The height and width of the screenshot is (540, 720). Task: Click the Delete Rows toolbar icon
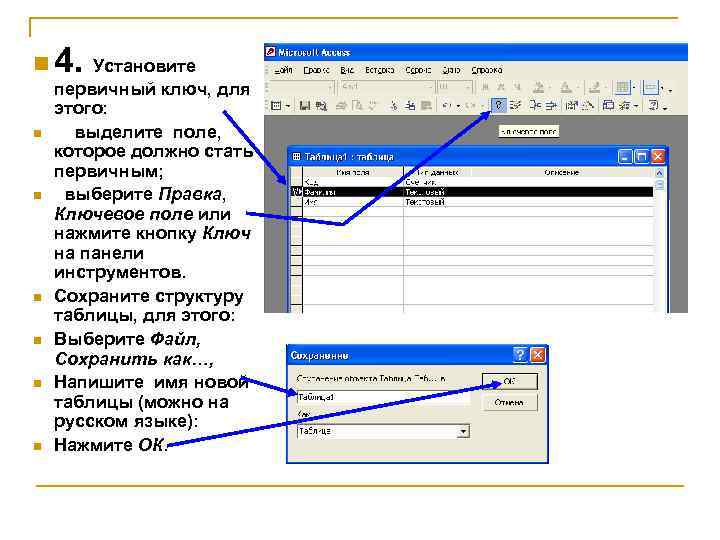tap(552, 106)
